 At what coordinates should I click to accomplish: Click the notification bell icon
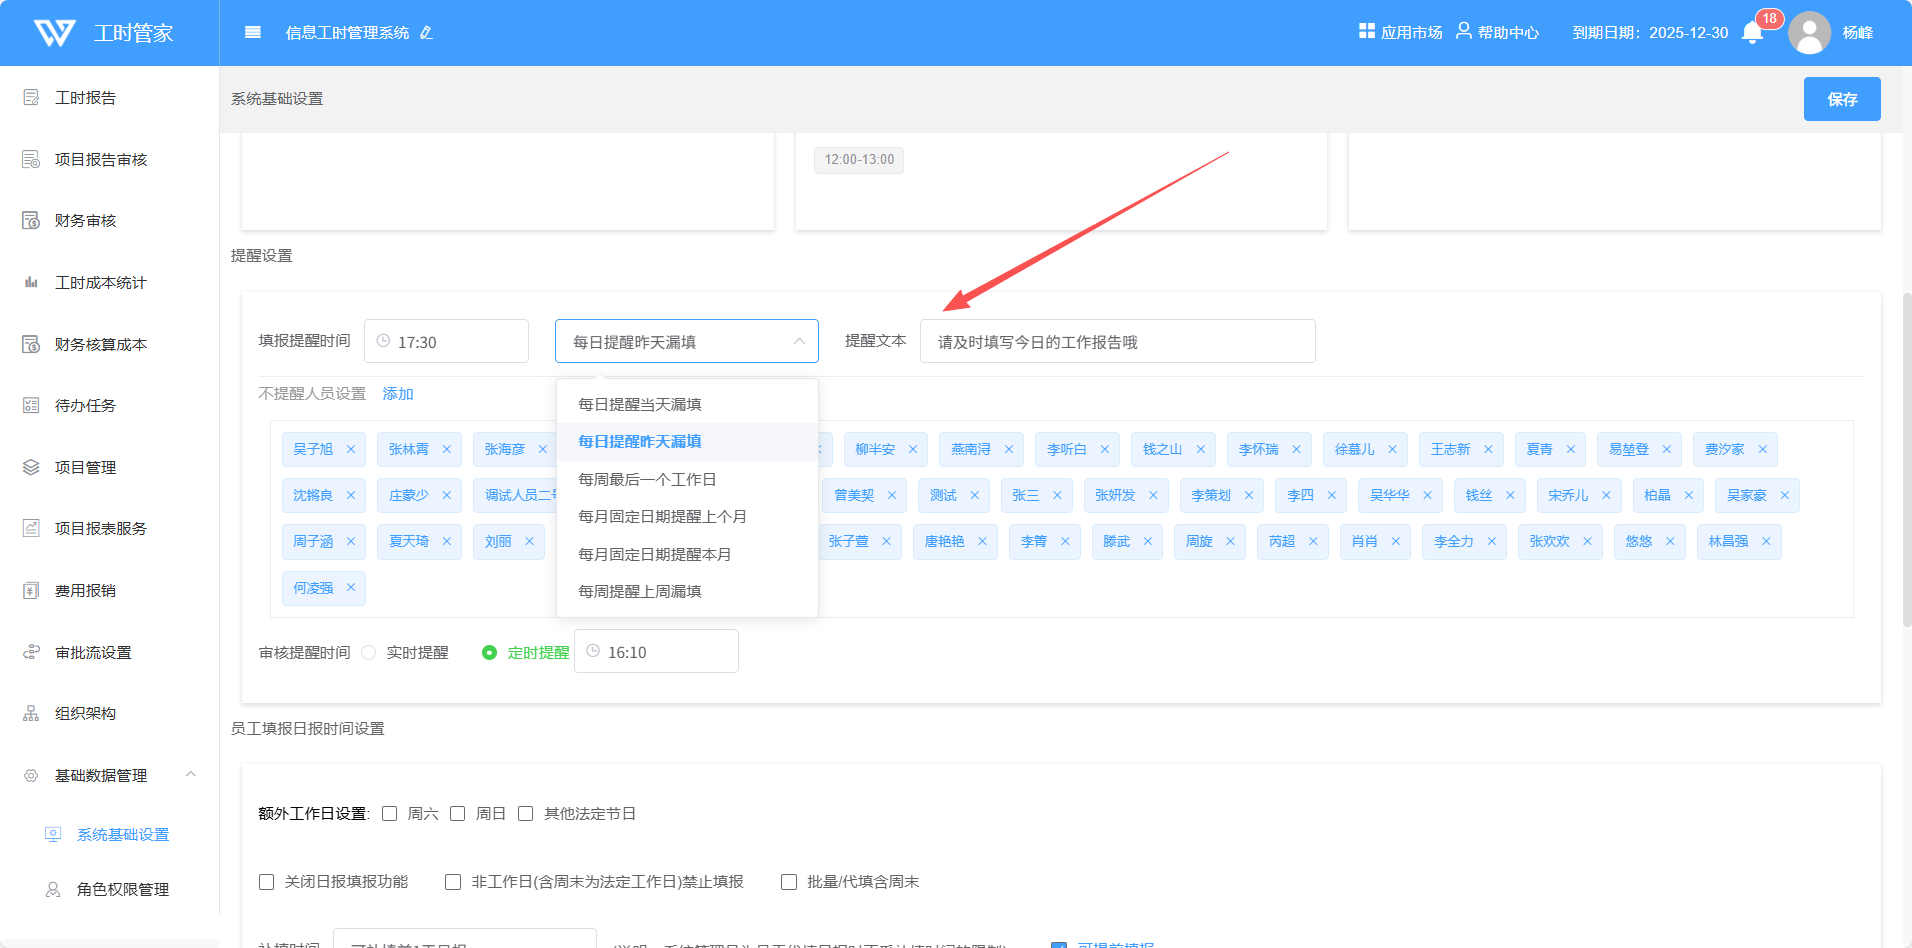[1752, 33]
